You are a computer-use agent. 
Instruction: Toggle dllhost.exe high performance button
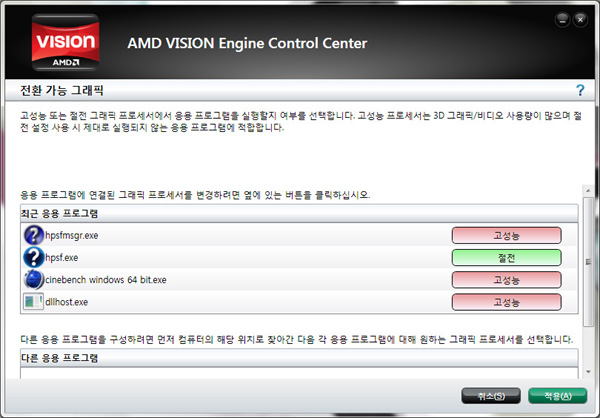[506, 302]
